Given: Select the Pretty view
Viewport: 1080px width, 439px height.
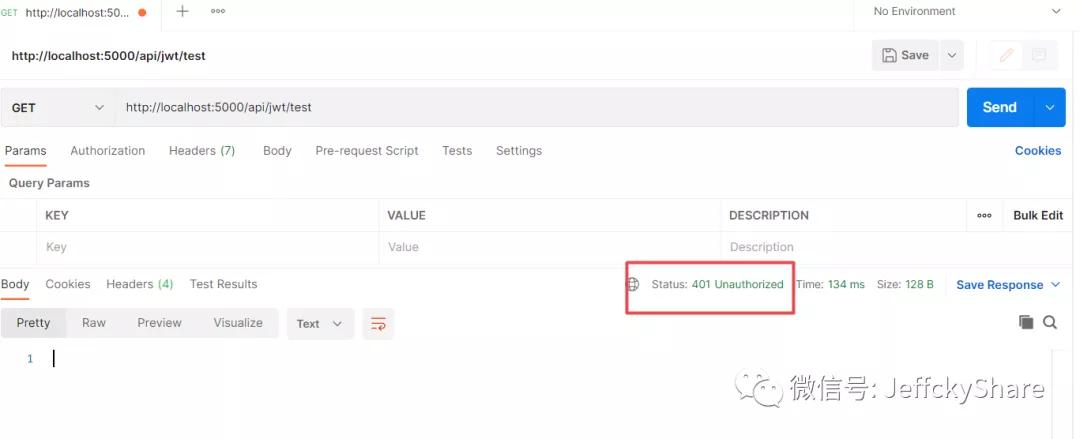Looking at the screenshot, I should click(33, 323).
